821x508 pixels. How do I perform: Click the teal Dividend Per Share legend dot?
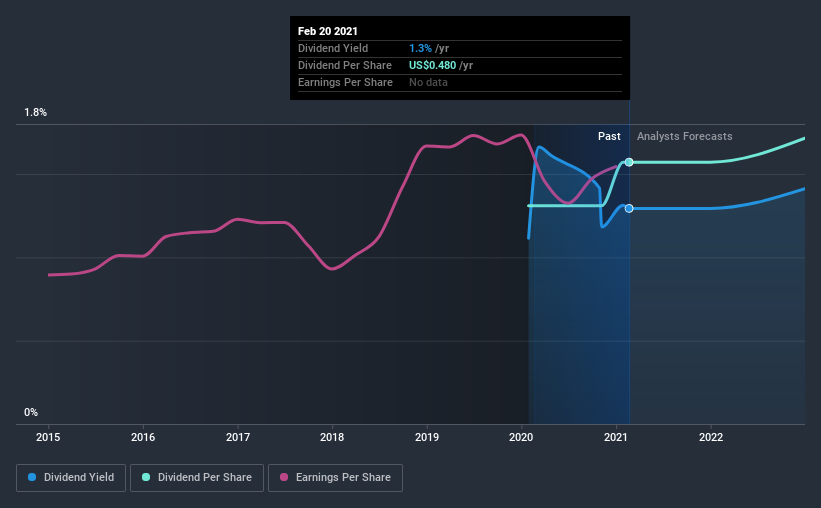146,477
